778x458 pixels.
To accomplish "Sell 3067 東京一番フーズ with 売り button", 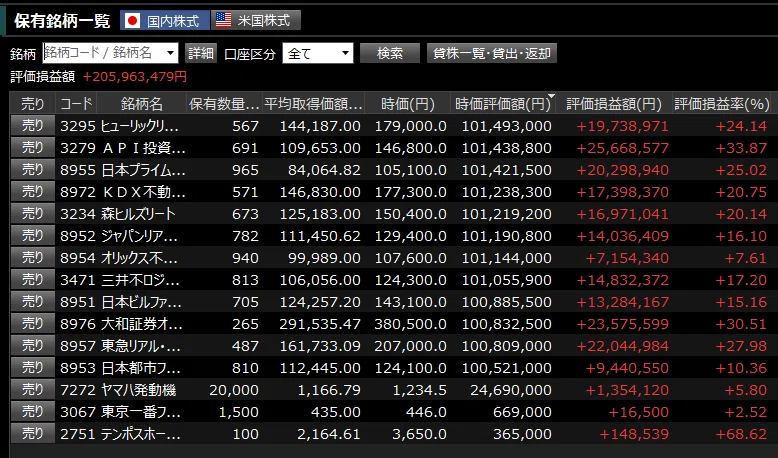I will [x=33, y=412].
